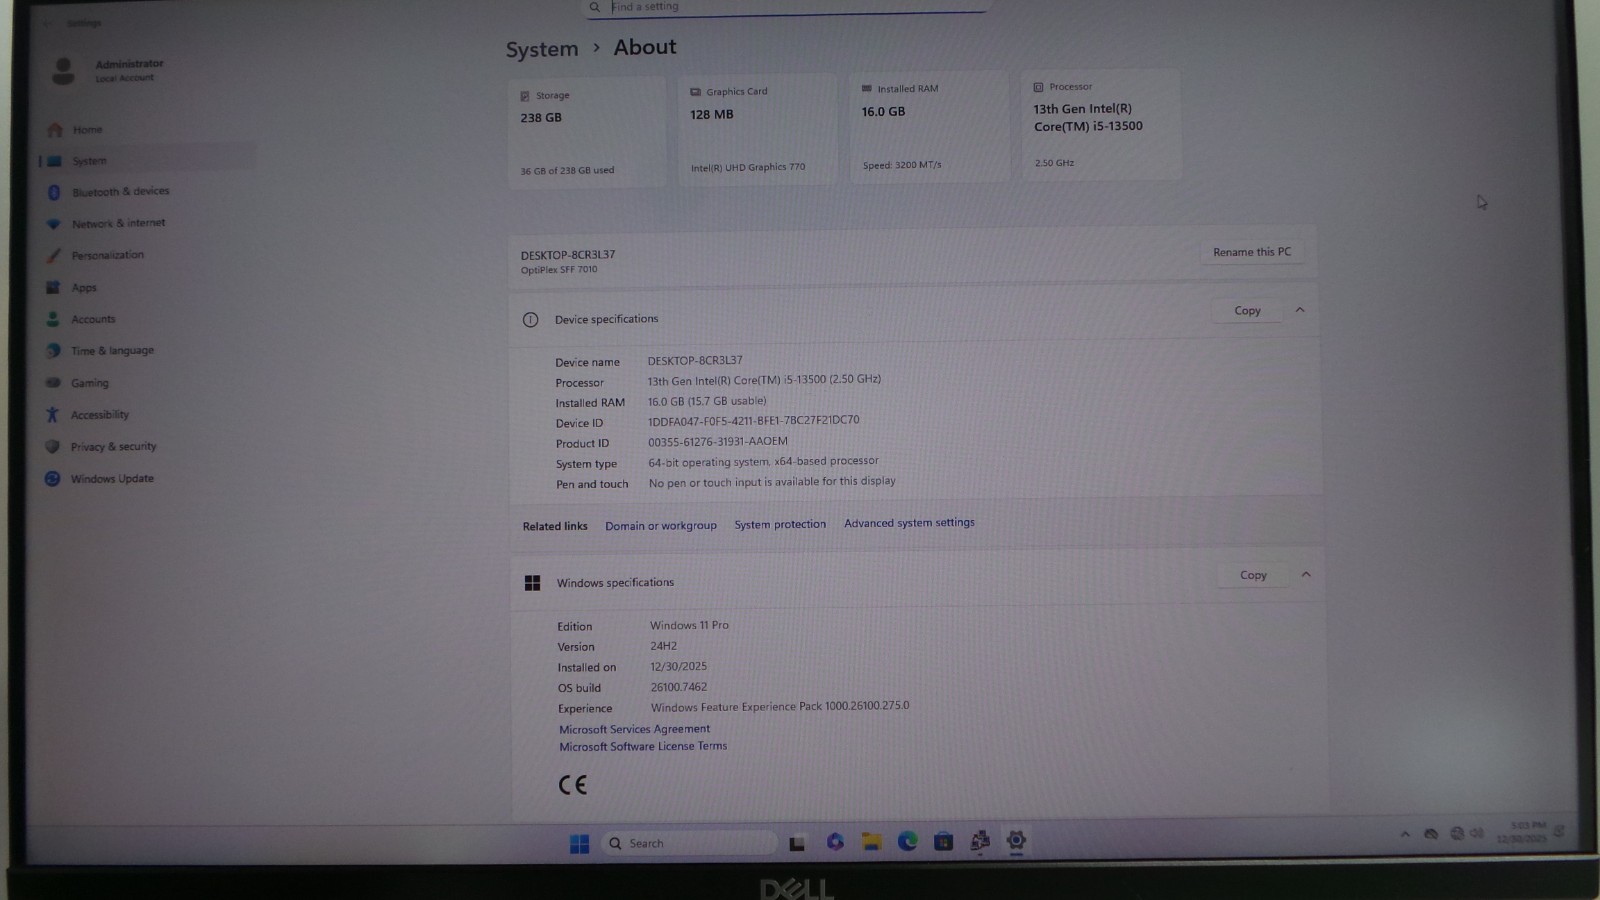Image resolution: width=1600 pixels, height=900 pixels.
Task: Open Windows Update icon in sidebar
Action: click(52, 479)
